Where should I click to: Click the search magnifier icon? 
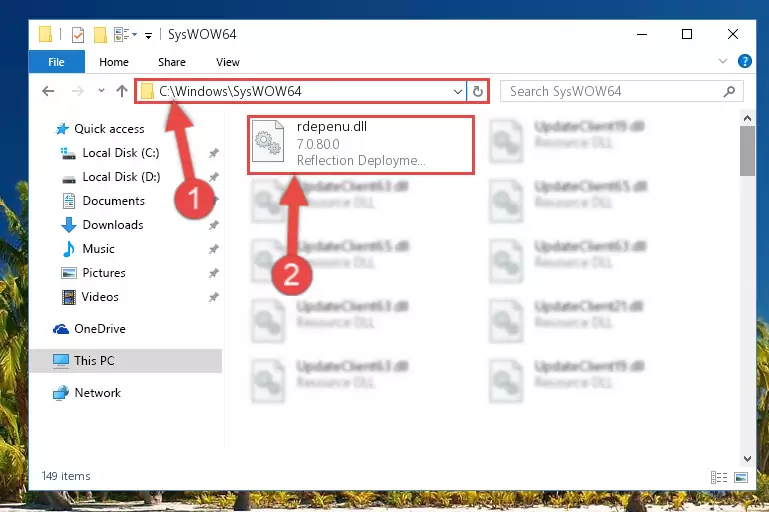pyautogui.click(x=729, y=91)
